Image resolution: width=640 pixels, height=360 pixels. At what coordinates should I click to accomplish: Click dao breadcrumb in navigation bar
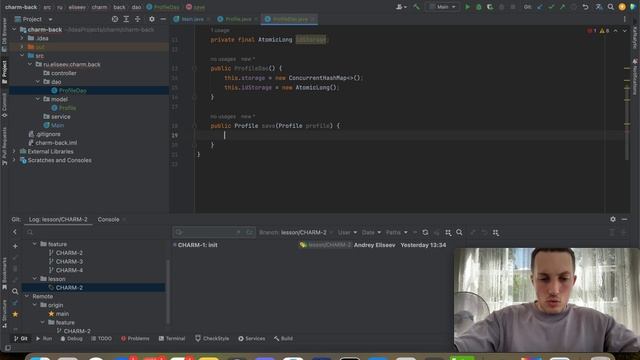tap(136, 7)
